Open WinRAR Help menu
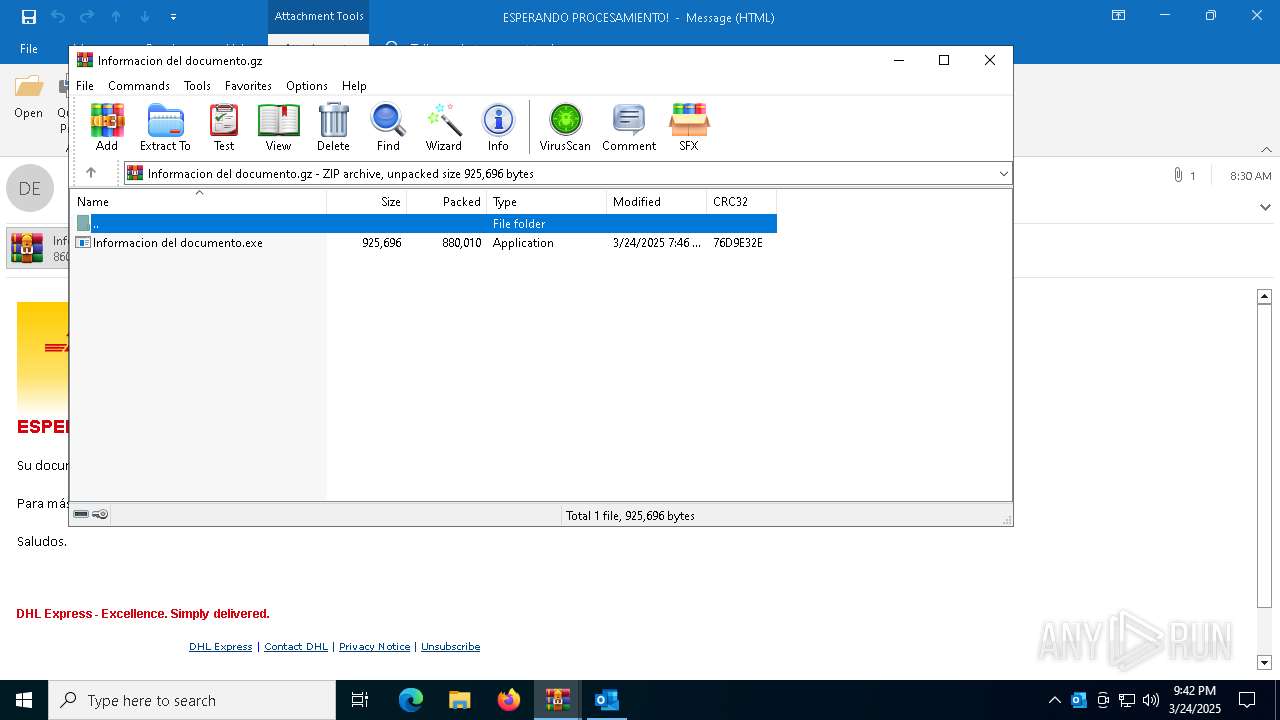Image resolution: width=1280 pixels, height=720 pixels. pyautogui.click(x=354, y=86)
